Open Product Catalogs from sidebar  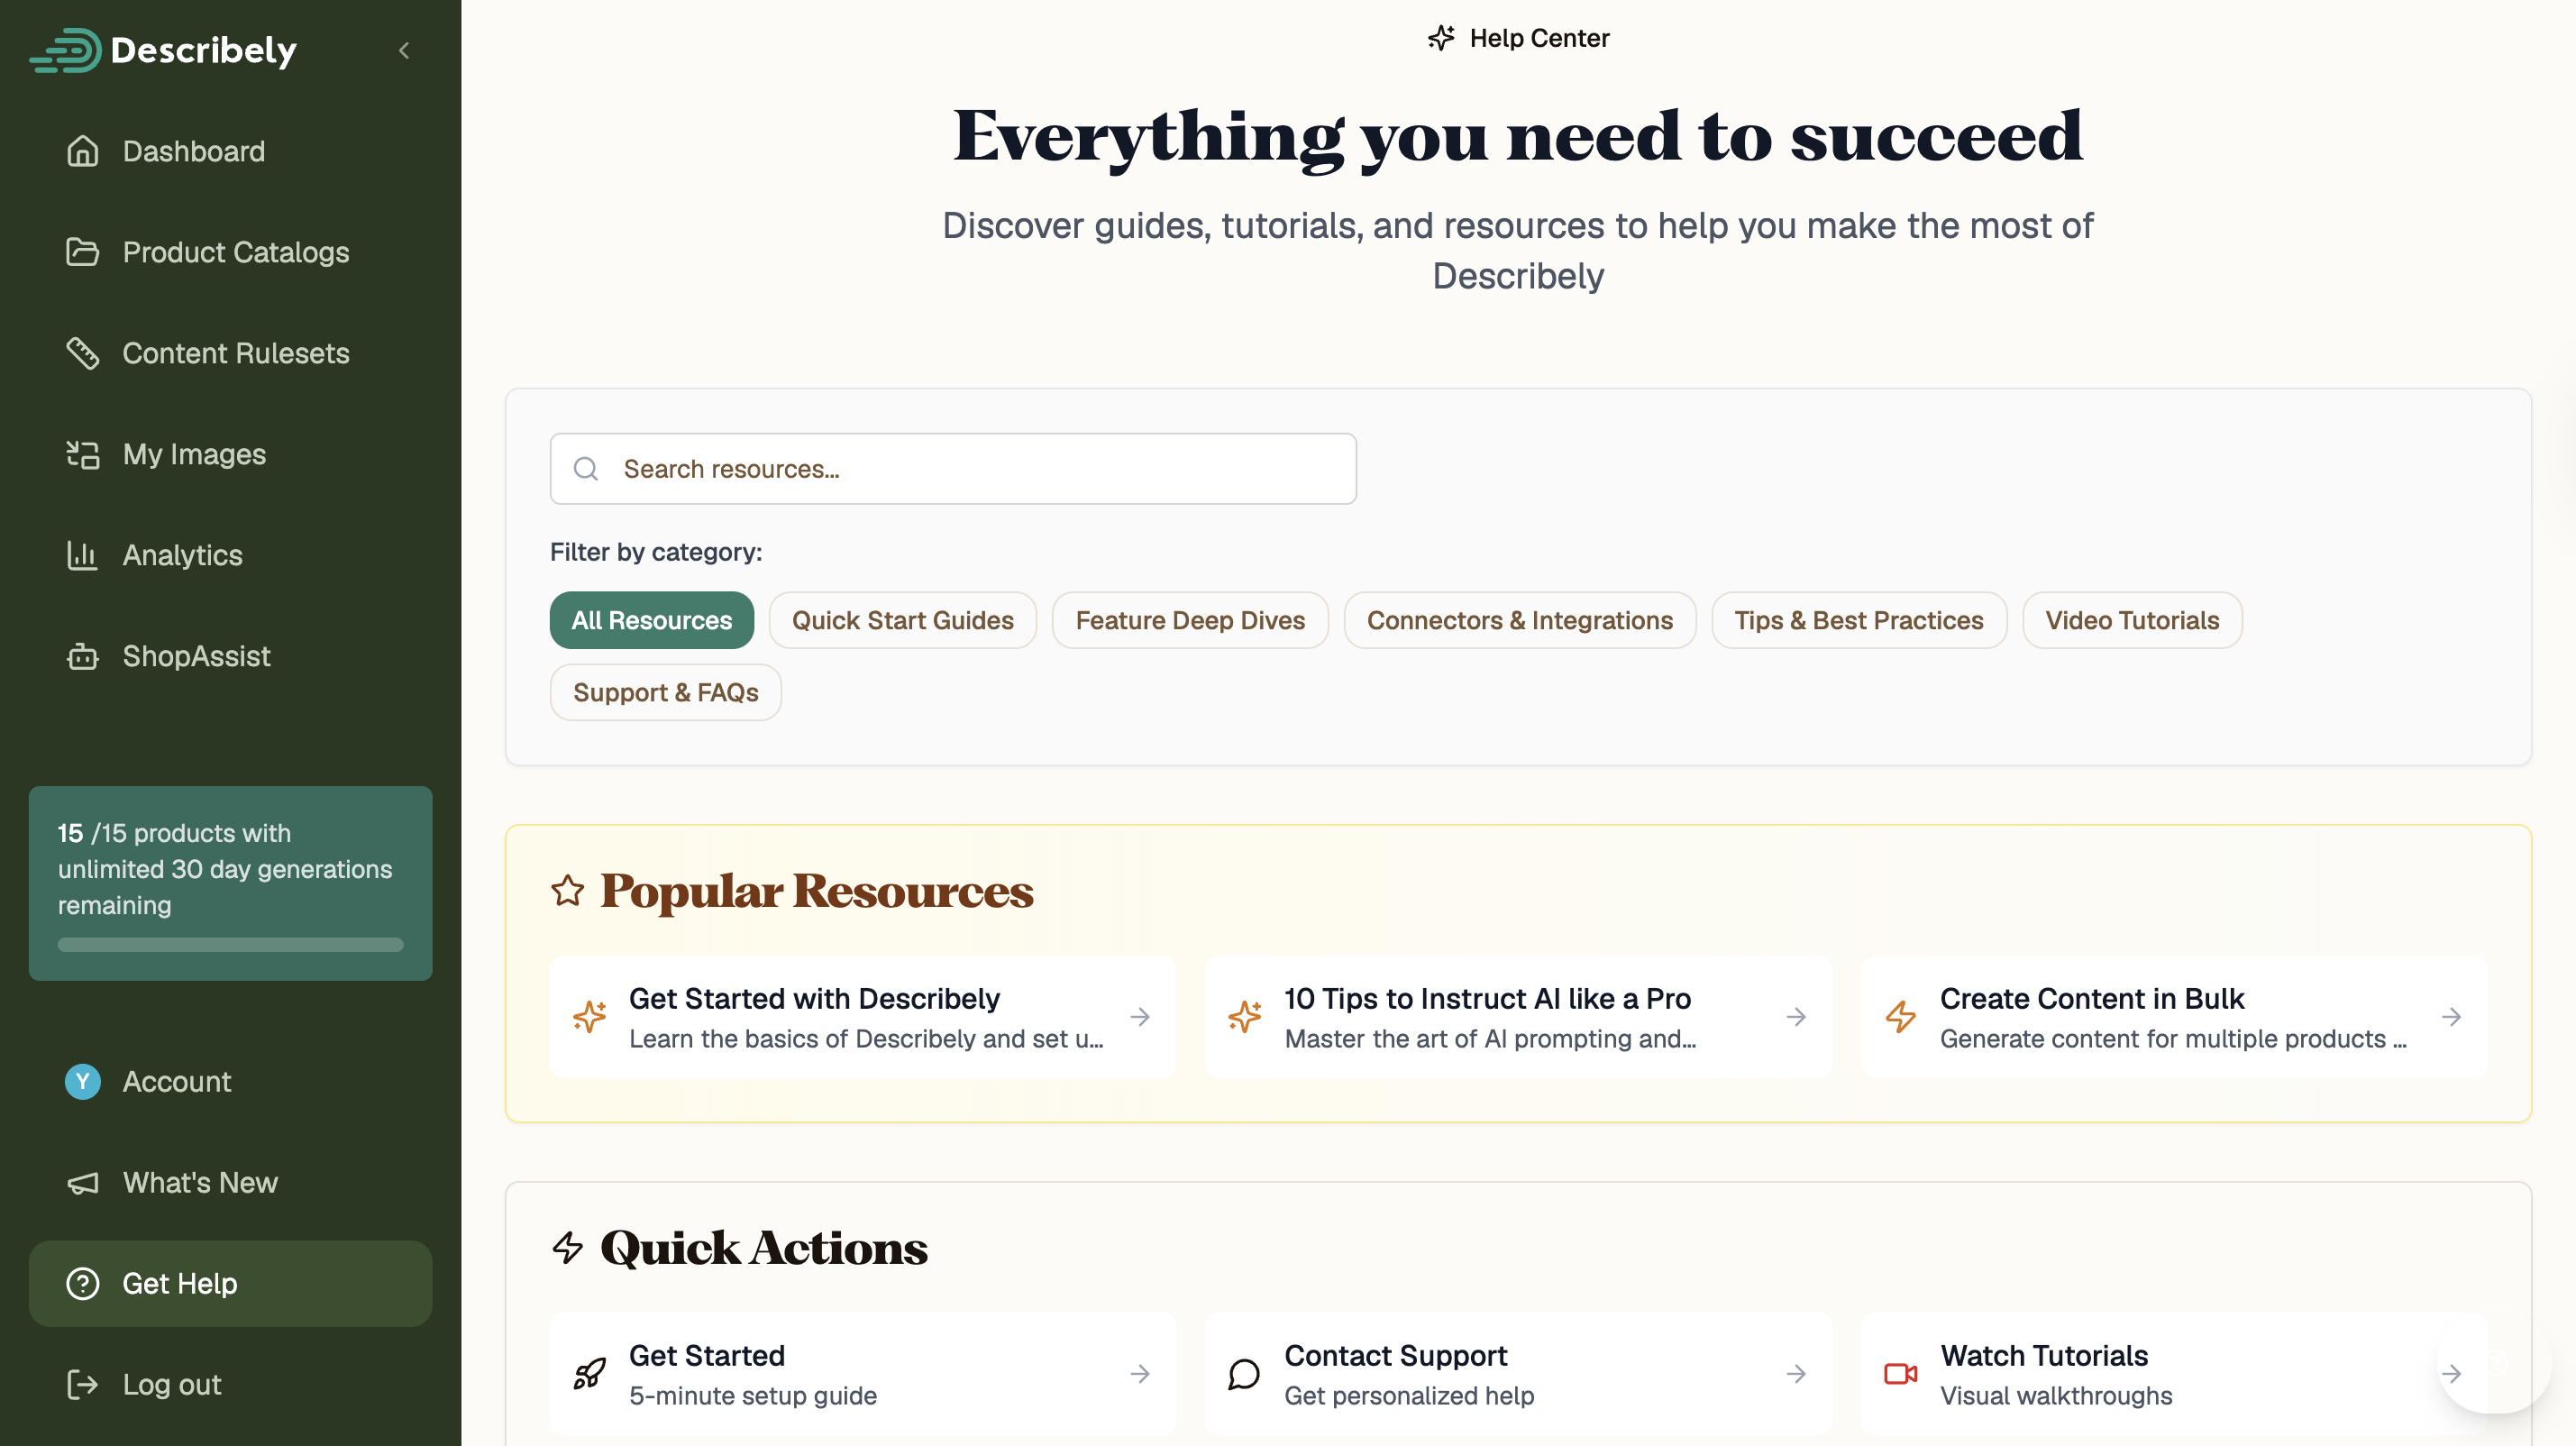pyautogui.click(x=230, y=252)
